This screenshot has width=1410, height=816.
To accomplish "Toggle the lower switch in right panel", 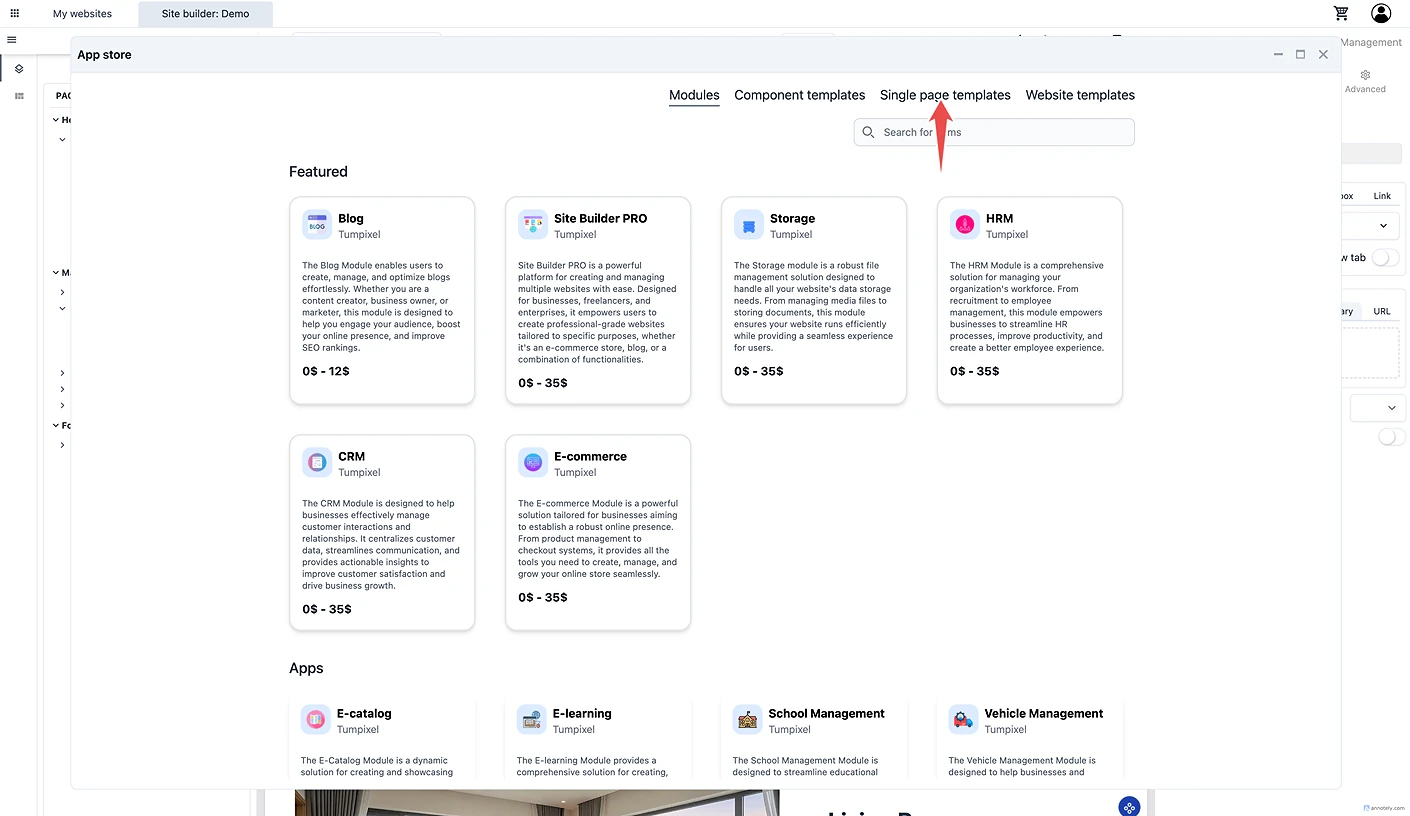I will tap(1391, 437).
